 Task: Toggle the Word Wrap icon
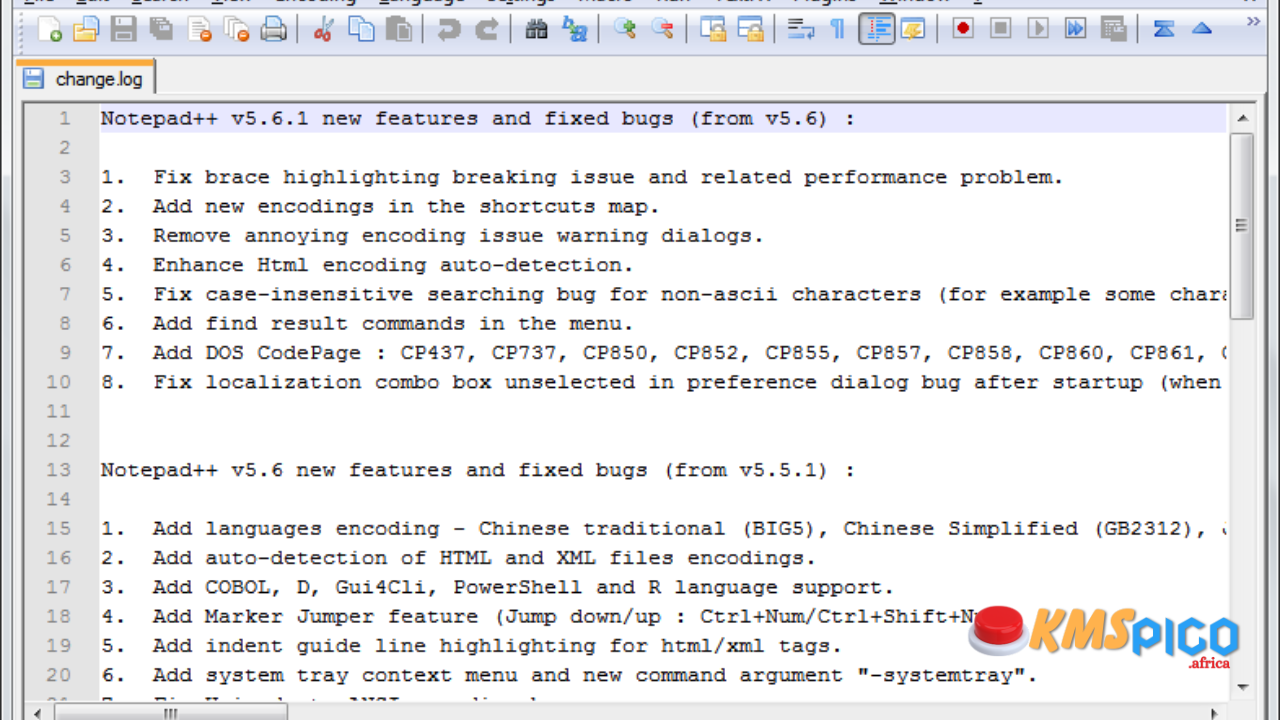(800, 29)
